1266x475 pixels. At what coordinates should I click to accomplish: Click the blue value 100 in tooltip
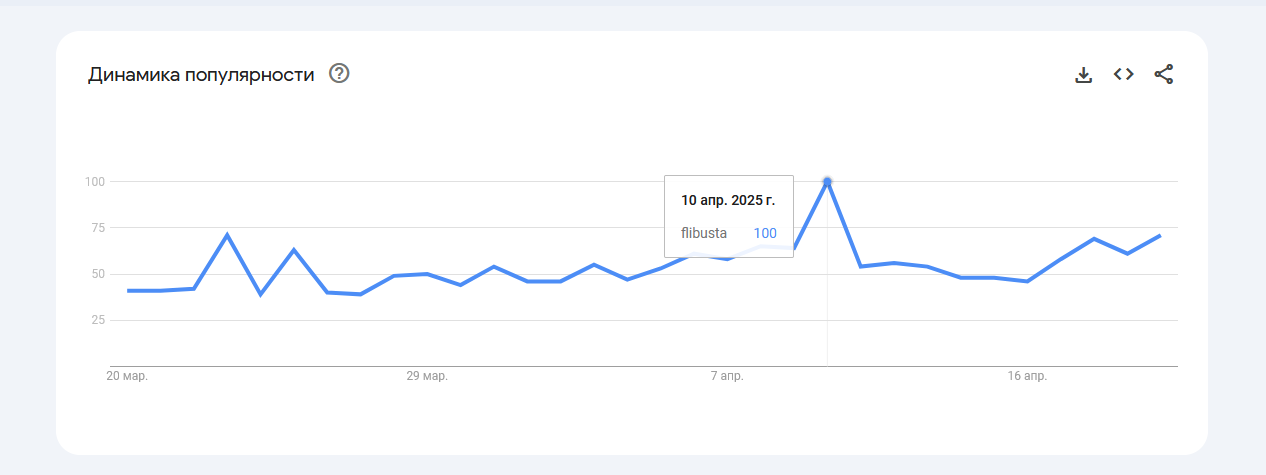pos(764,233)
